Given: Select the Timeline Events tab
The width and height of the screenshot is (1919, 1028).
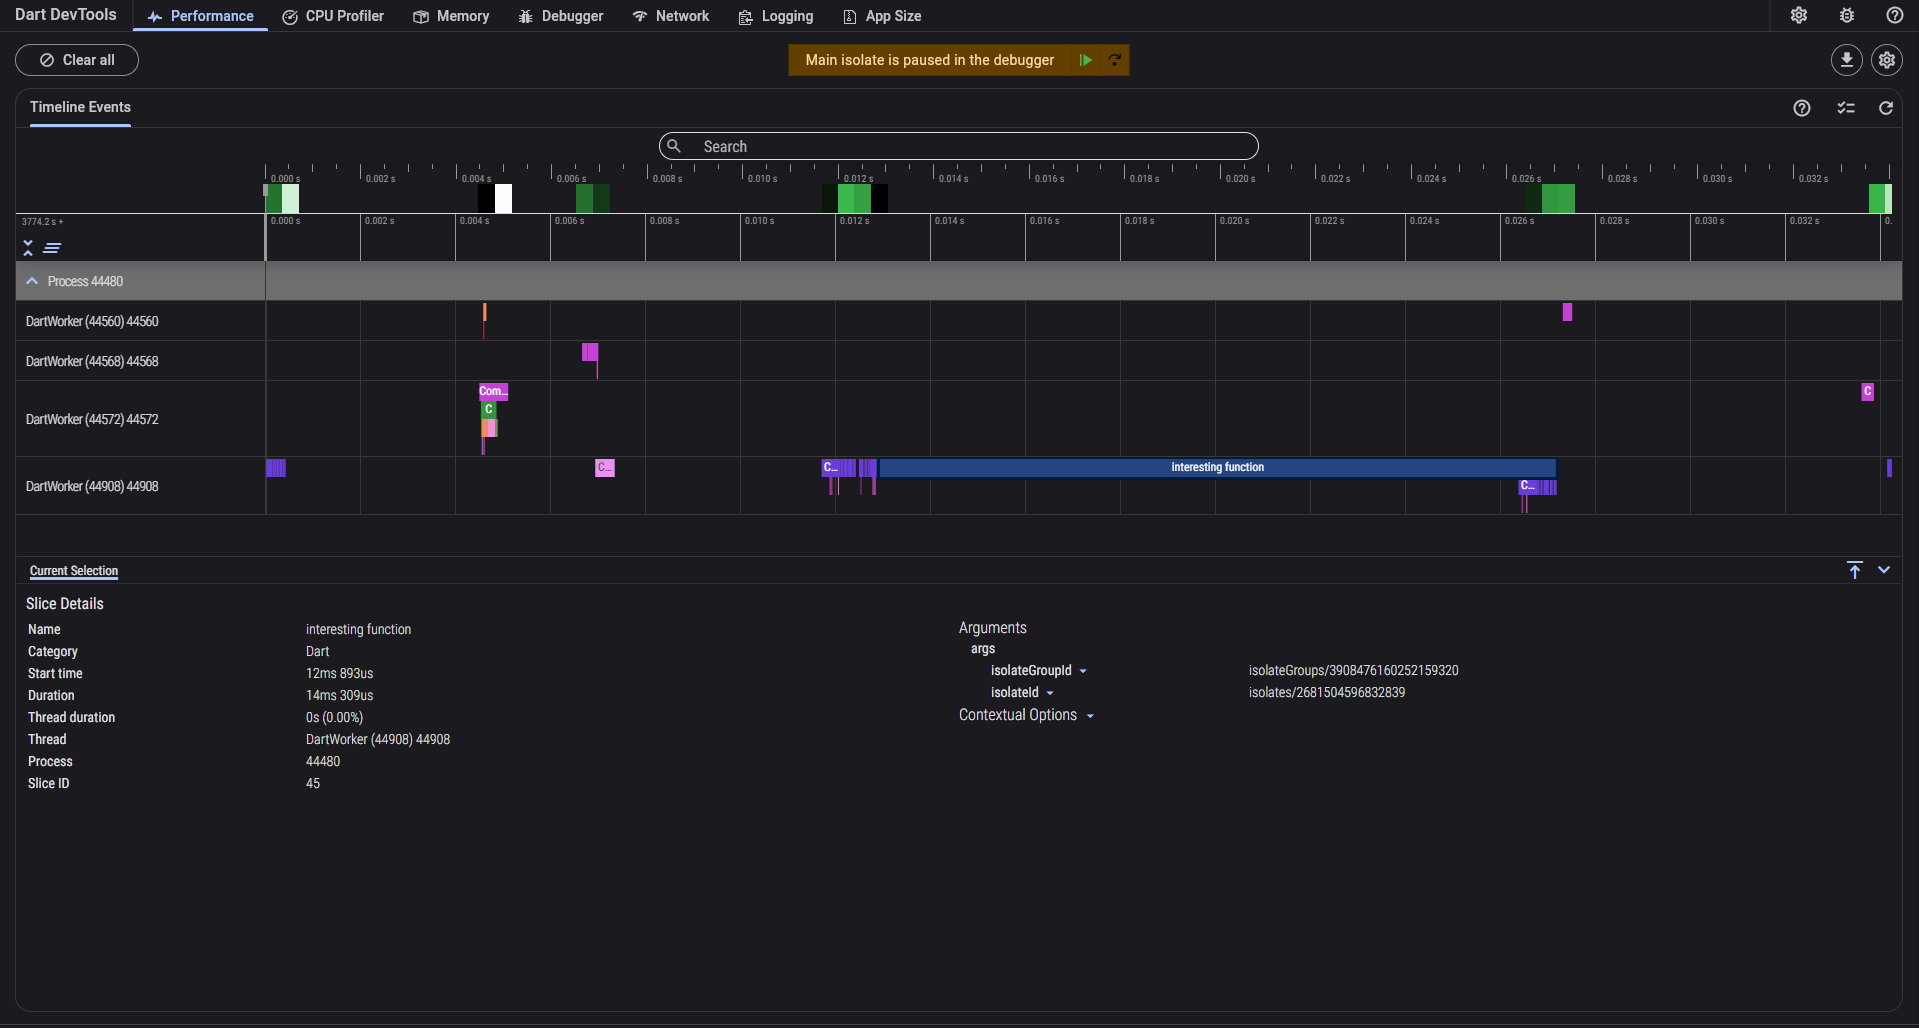Looking at the screenshot, I should point(80,107).
